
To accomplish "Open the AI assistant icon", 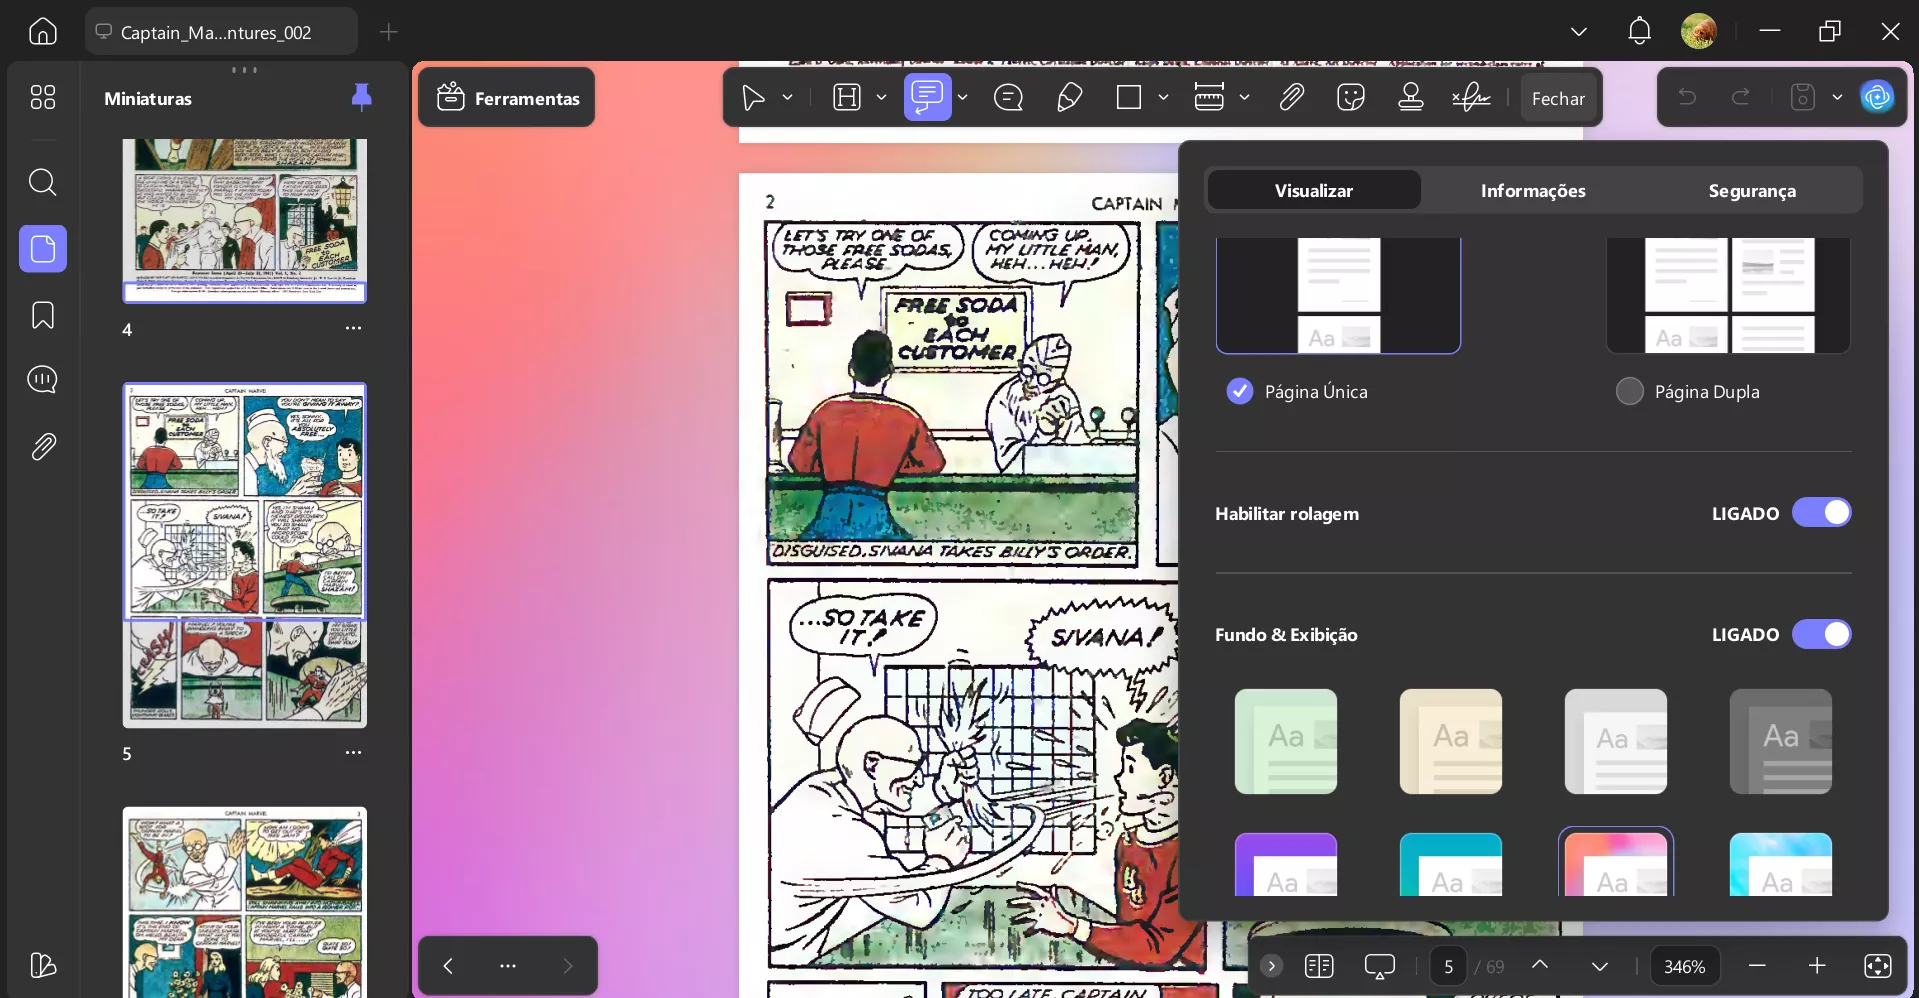I will [x=1877, y=97].
